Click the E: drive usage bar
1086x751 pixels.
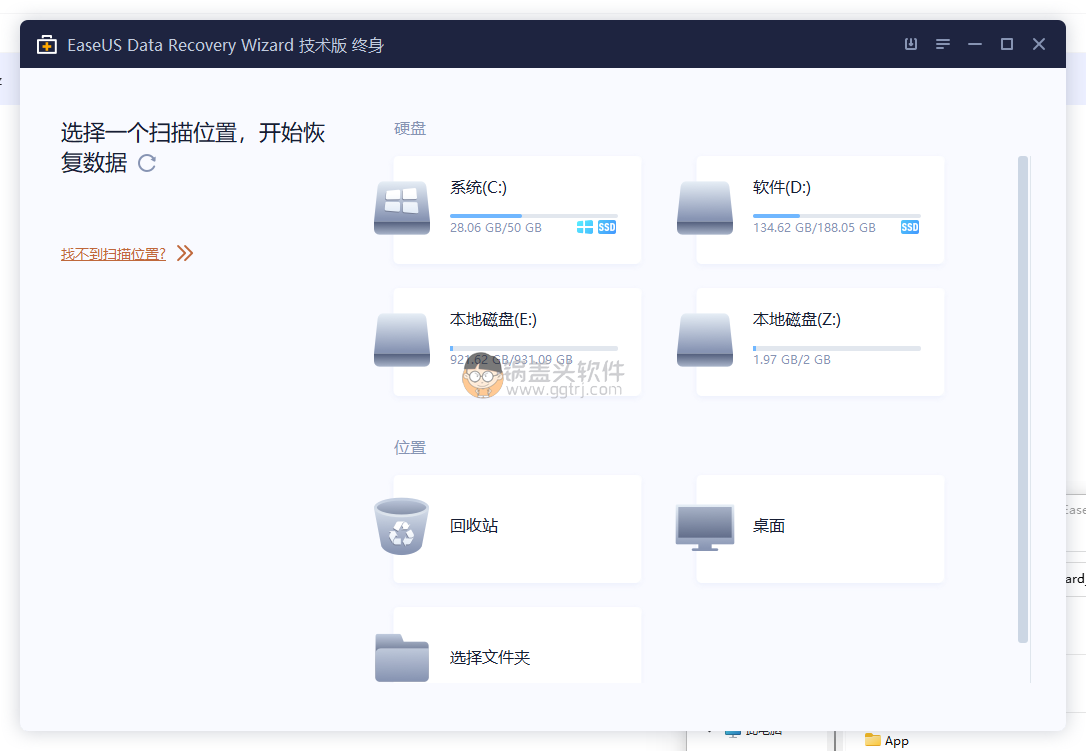point(533,348)
